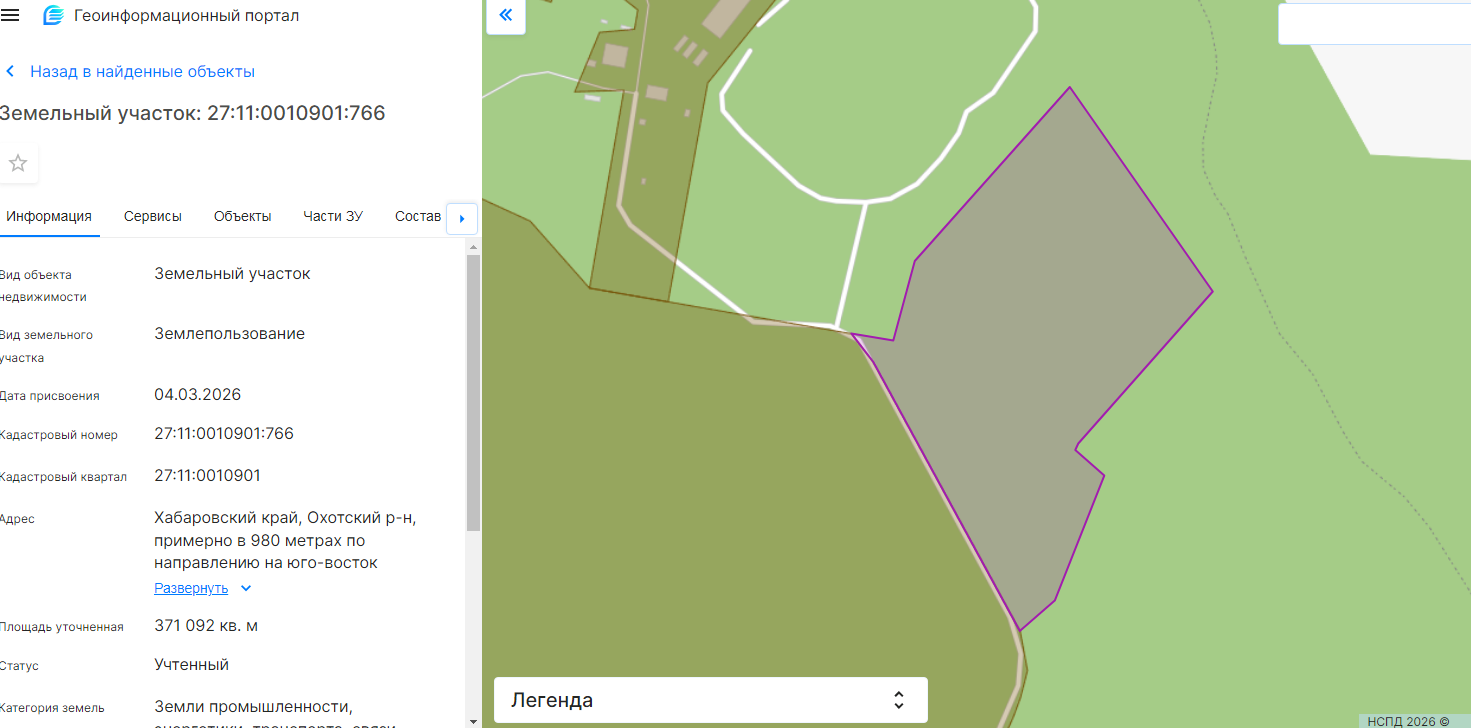The image size is (1471, 728).
Task: Collapse side panel with double chevron button
Action: [x=505, y=15]
